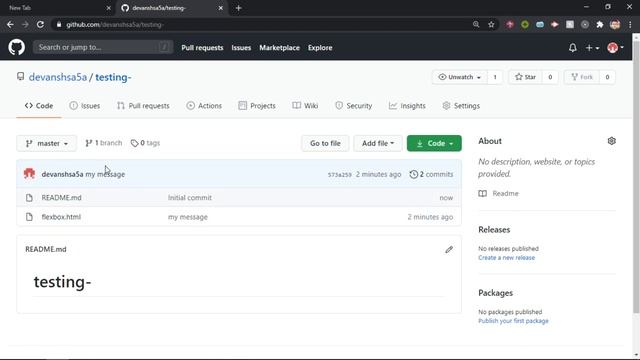
Task: Open the repository Settings tab
Action: point(461,106)
